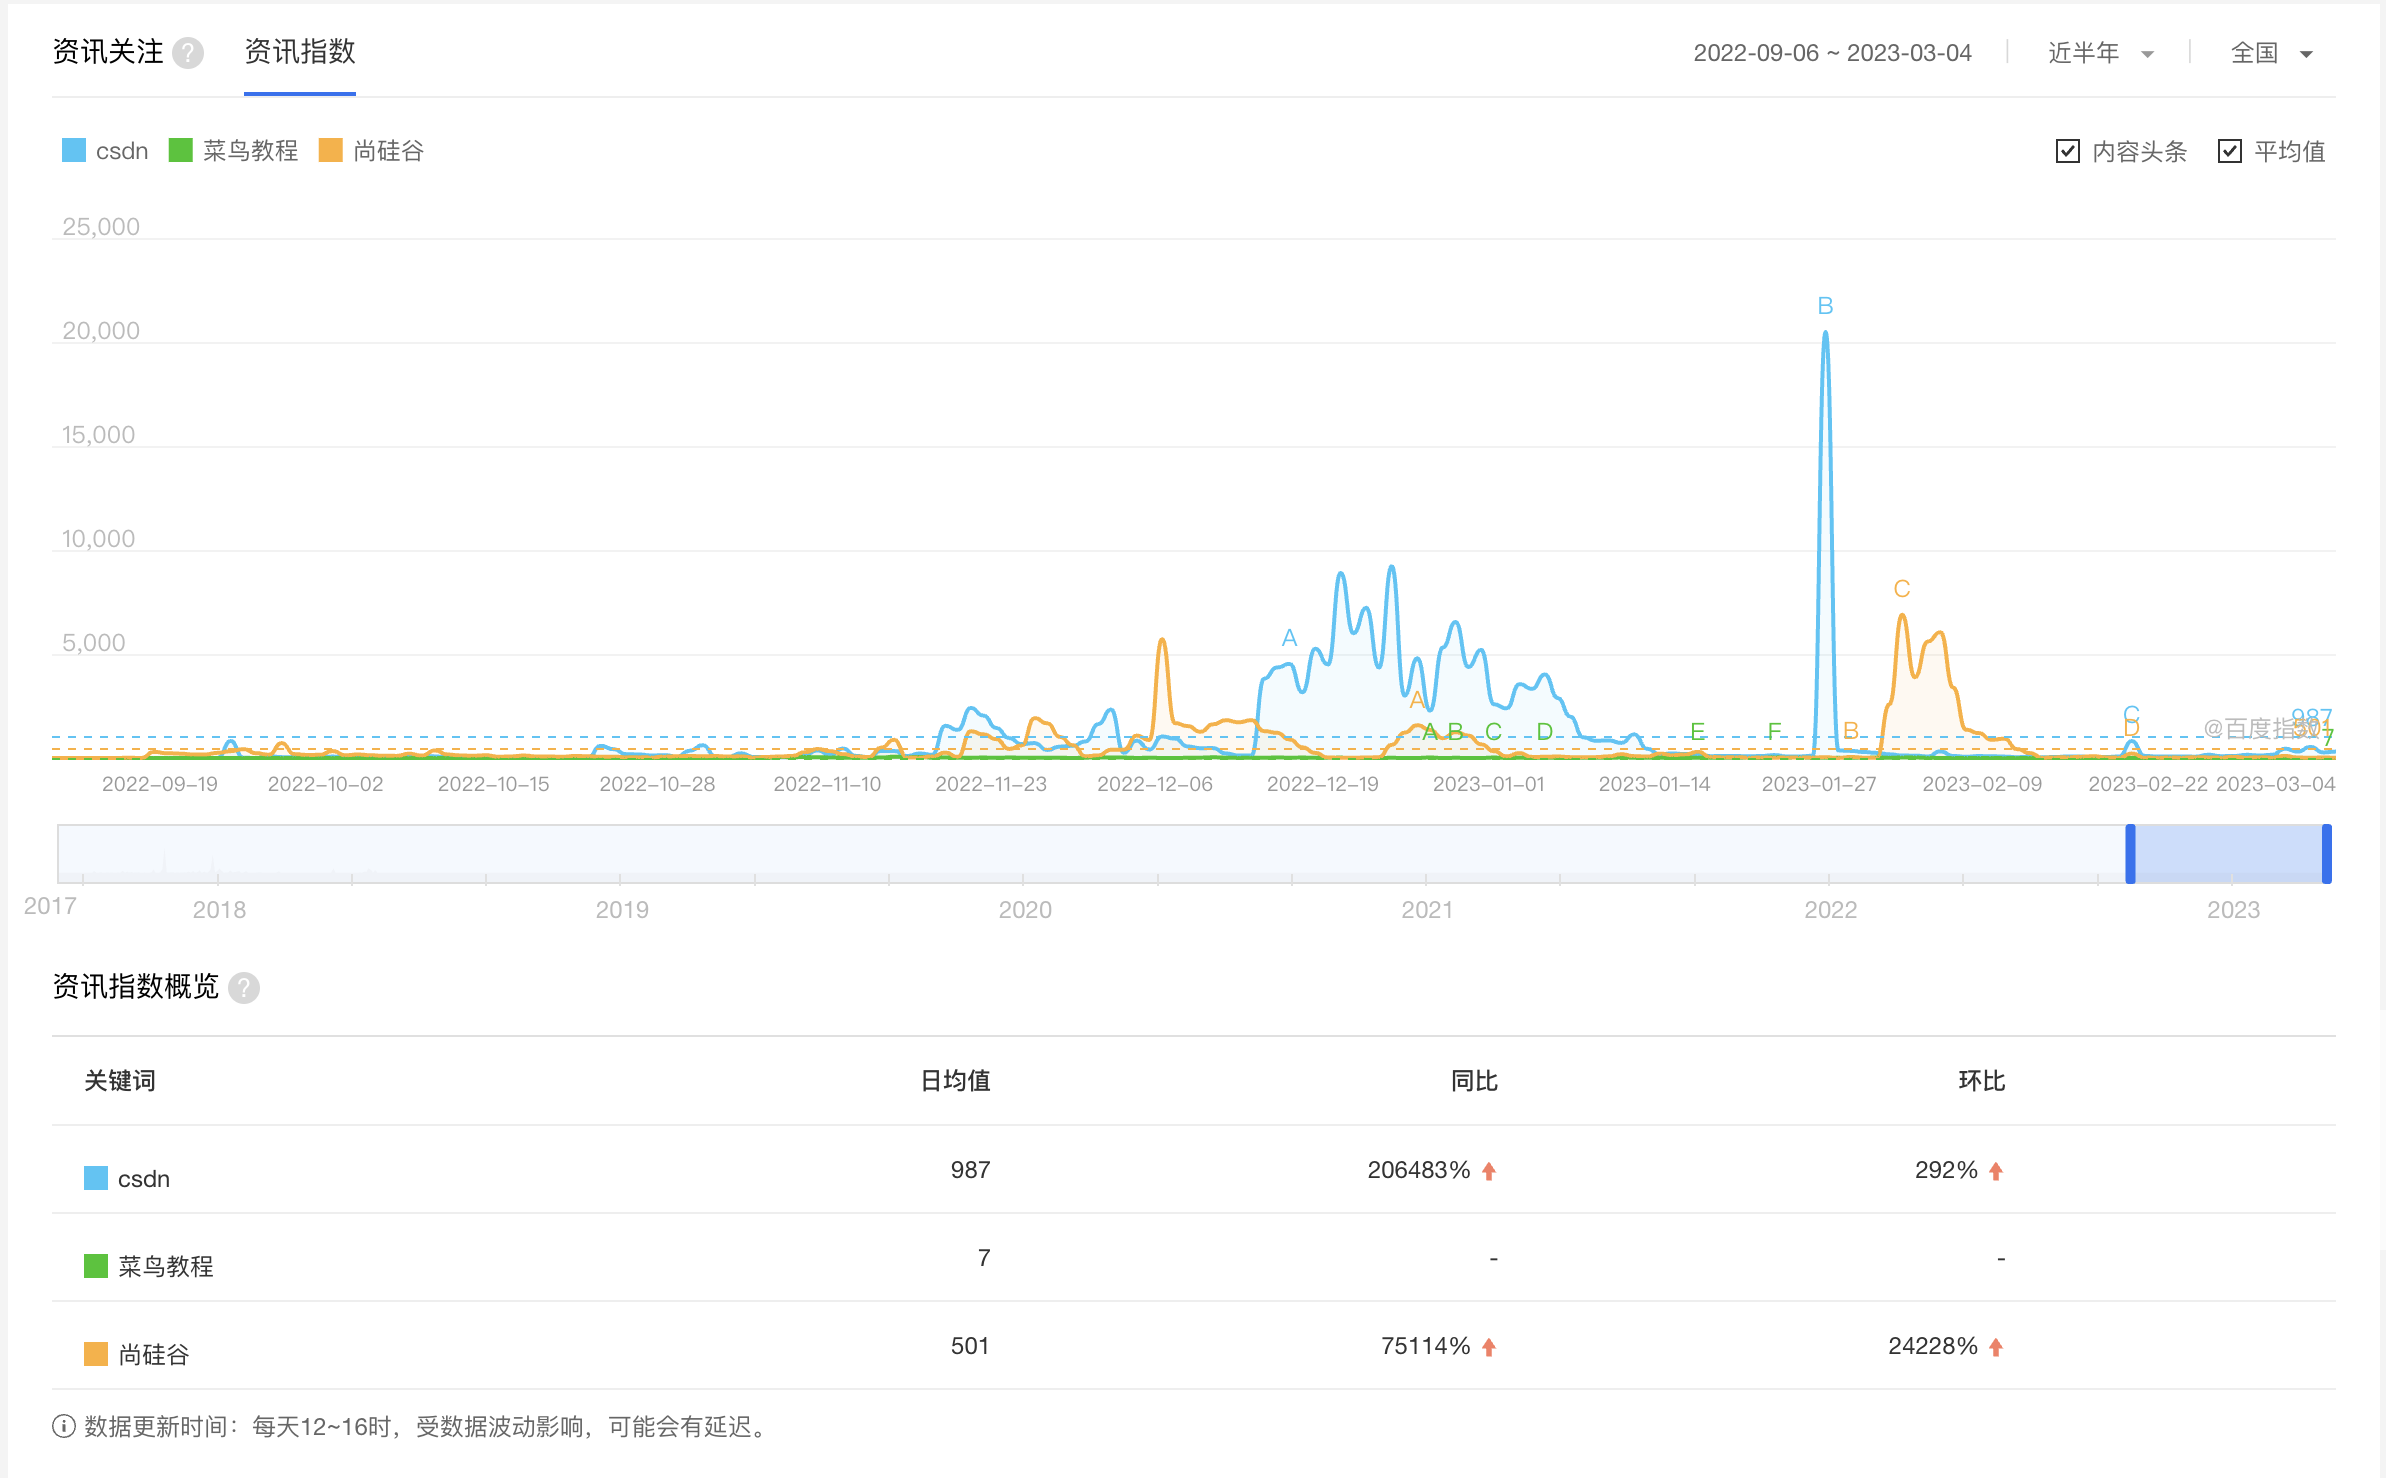Select the 资讯指数 tab

click(299, 52)
